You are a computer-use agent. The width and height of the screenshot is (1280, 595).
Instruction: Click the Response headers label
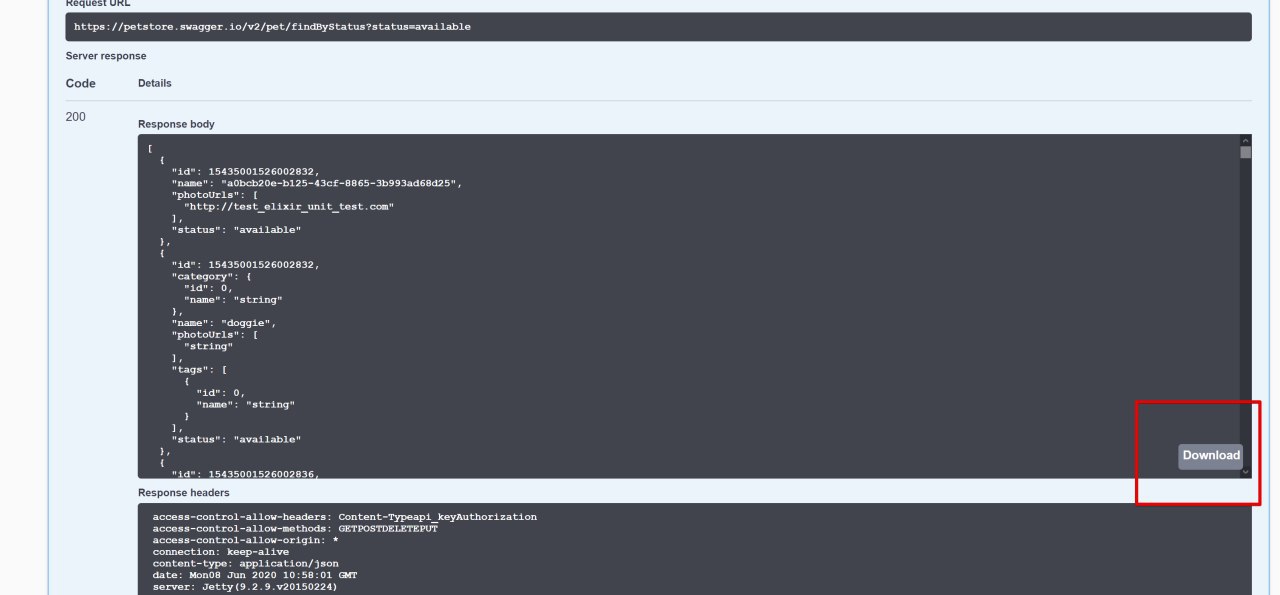tap(184, 493)
